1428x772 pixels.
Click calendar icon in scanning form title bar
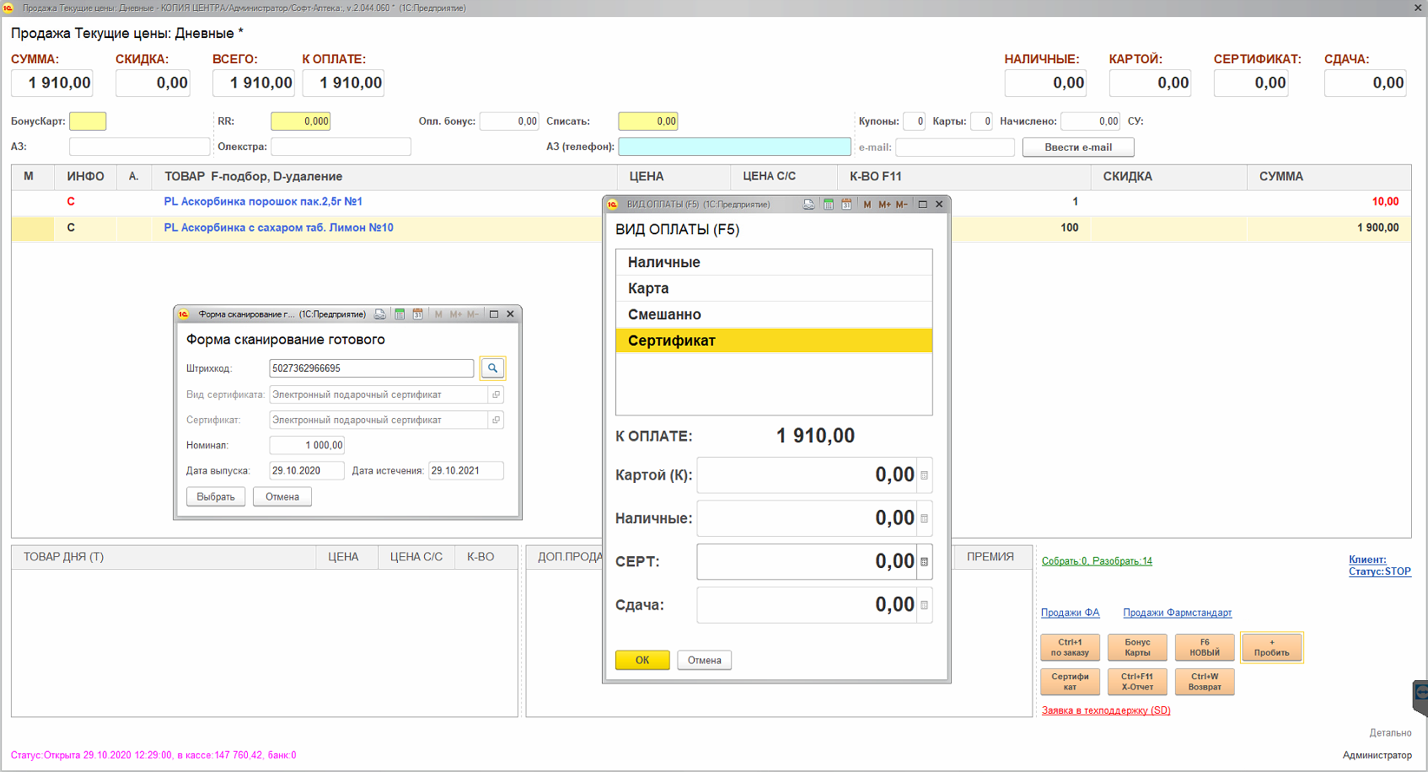pyautogui.click(x=417, y=314)
